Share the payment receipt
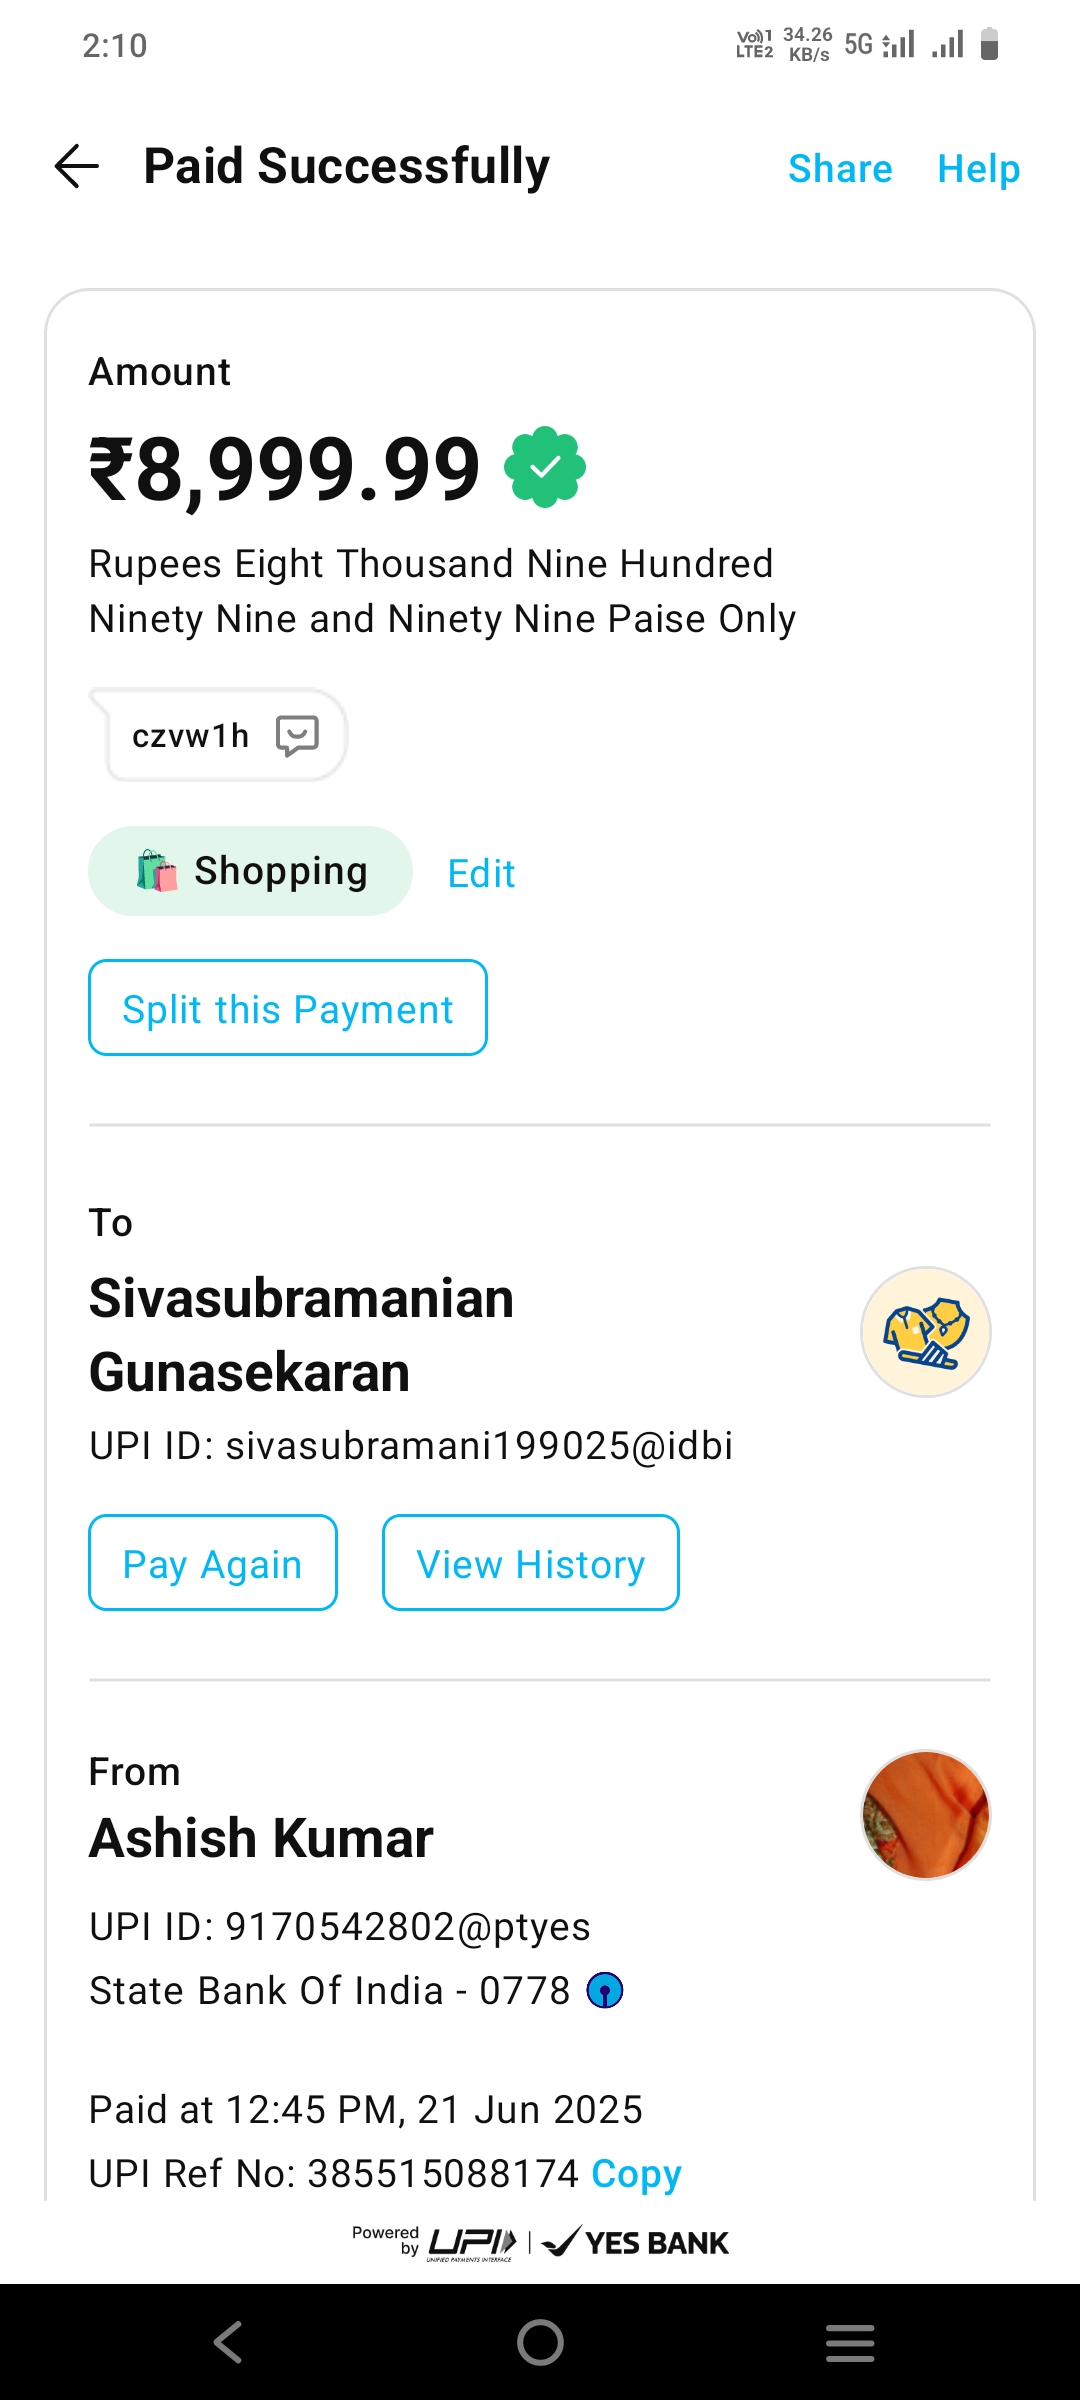 840,169
